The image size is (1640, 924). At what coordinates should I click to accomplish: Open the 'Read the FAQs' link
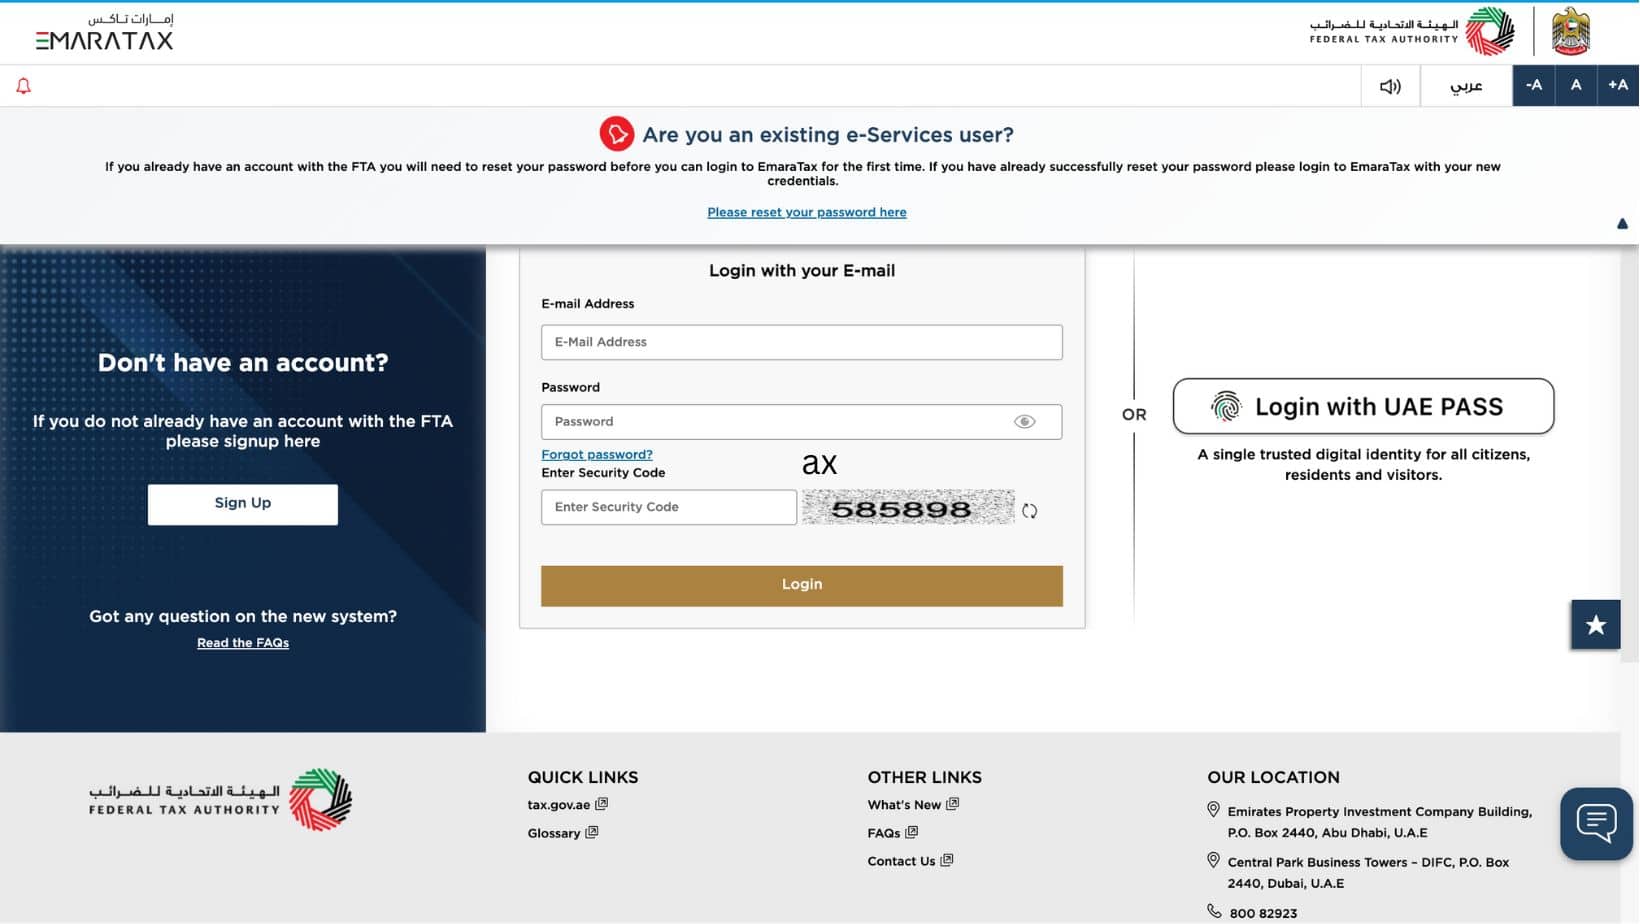(242, 643)
